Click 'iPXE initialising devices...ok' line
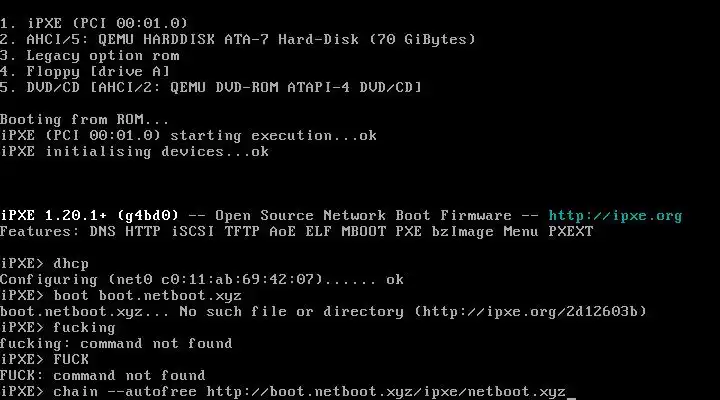Image resolution: width=720 pixels, height=400 pixels. 134,151
